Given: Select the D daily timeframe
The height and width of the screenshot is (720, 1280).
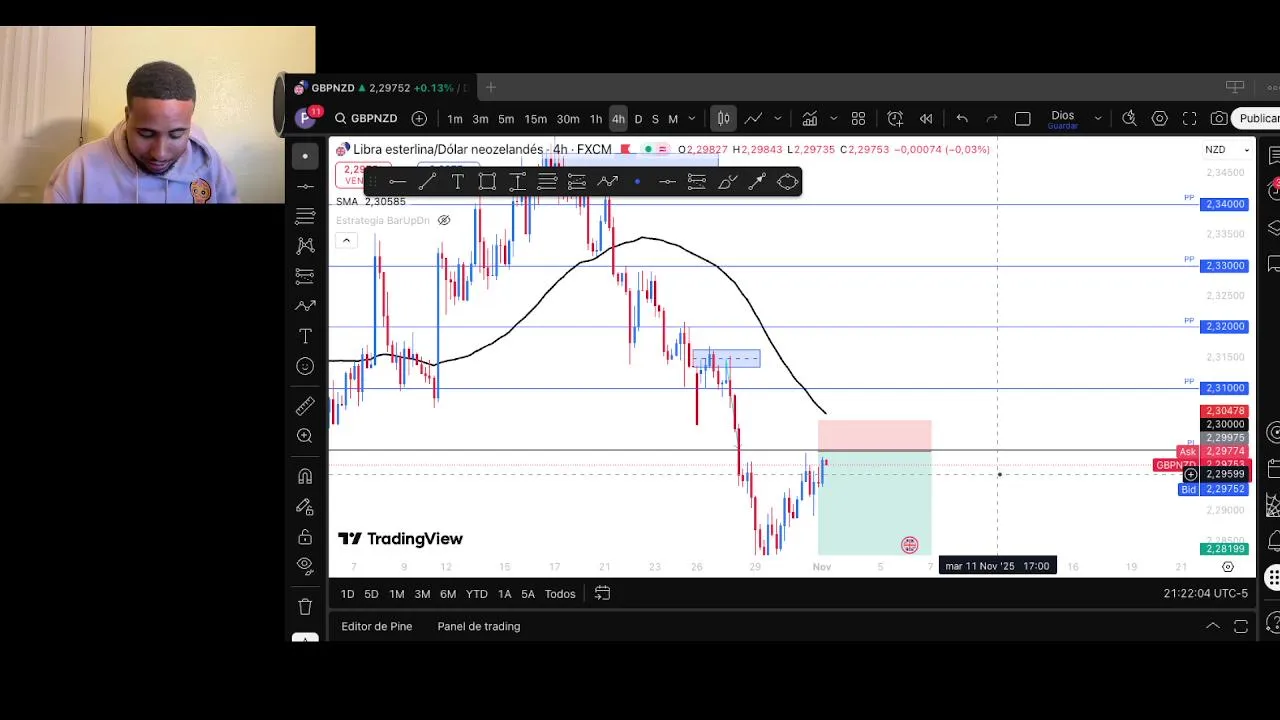Looking at the screenshot, I should tap(638, 119).
